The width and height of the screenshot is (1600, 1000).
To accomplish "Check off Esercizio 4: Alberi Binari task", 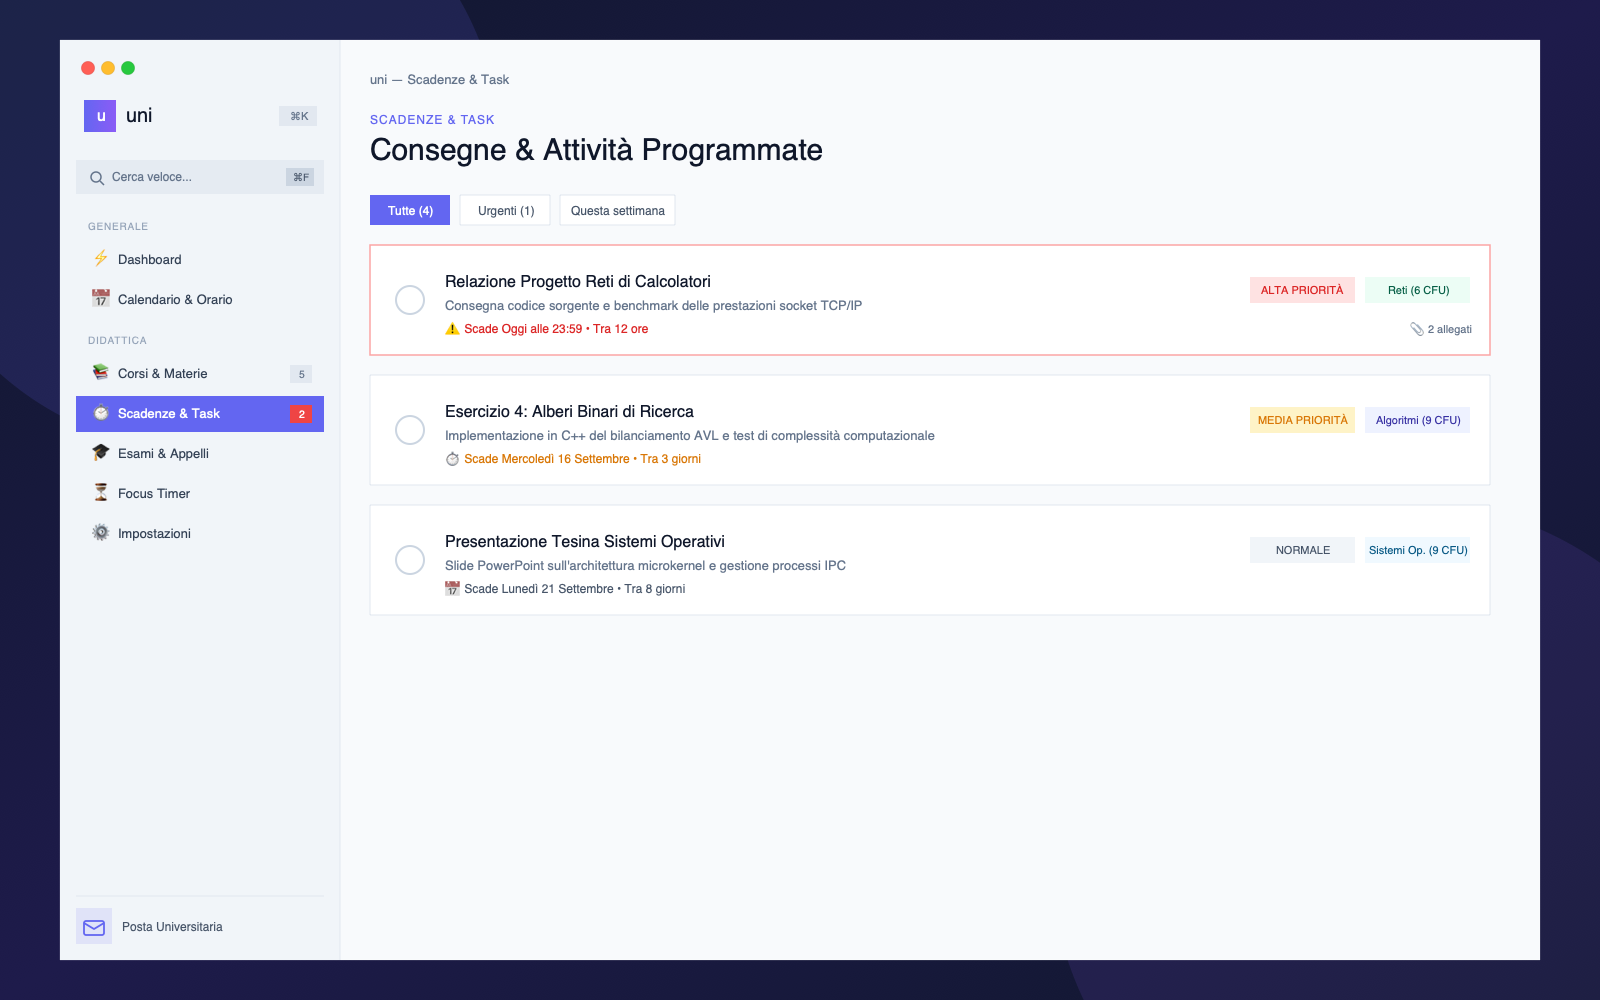I will tap(410, 430).
